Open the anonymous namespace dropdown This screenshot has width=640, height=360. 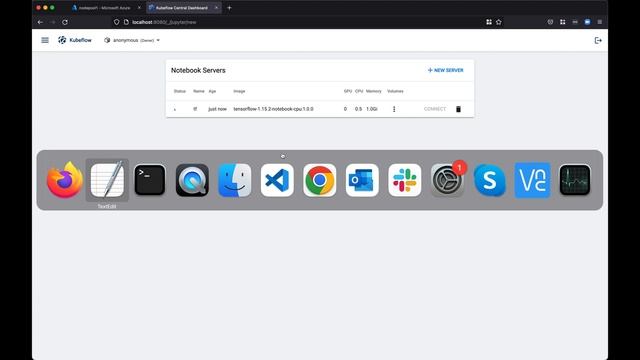[x=132, y=40]
